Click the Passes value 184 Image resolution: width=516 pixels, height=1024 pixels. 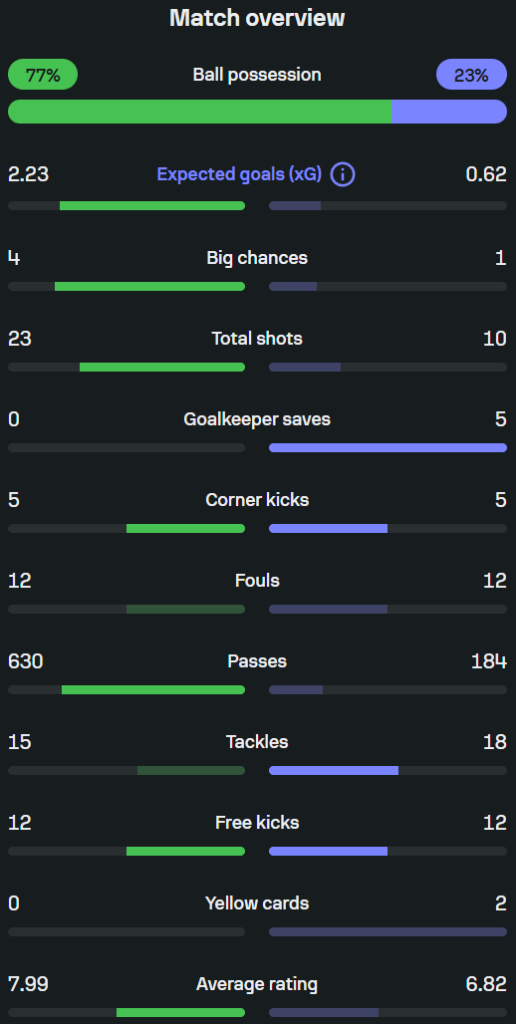[489, 662]
